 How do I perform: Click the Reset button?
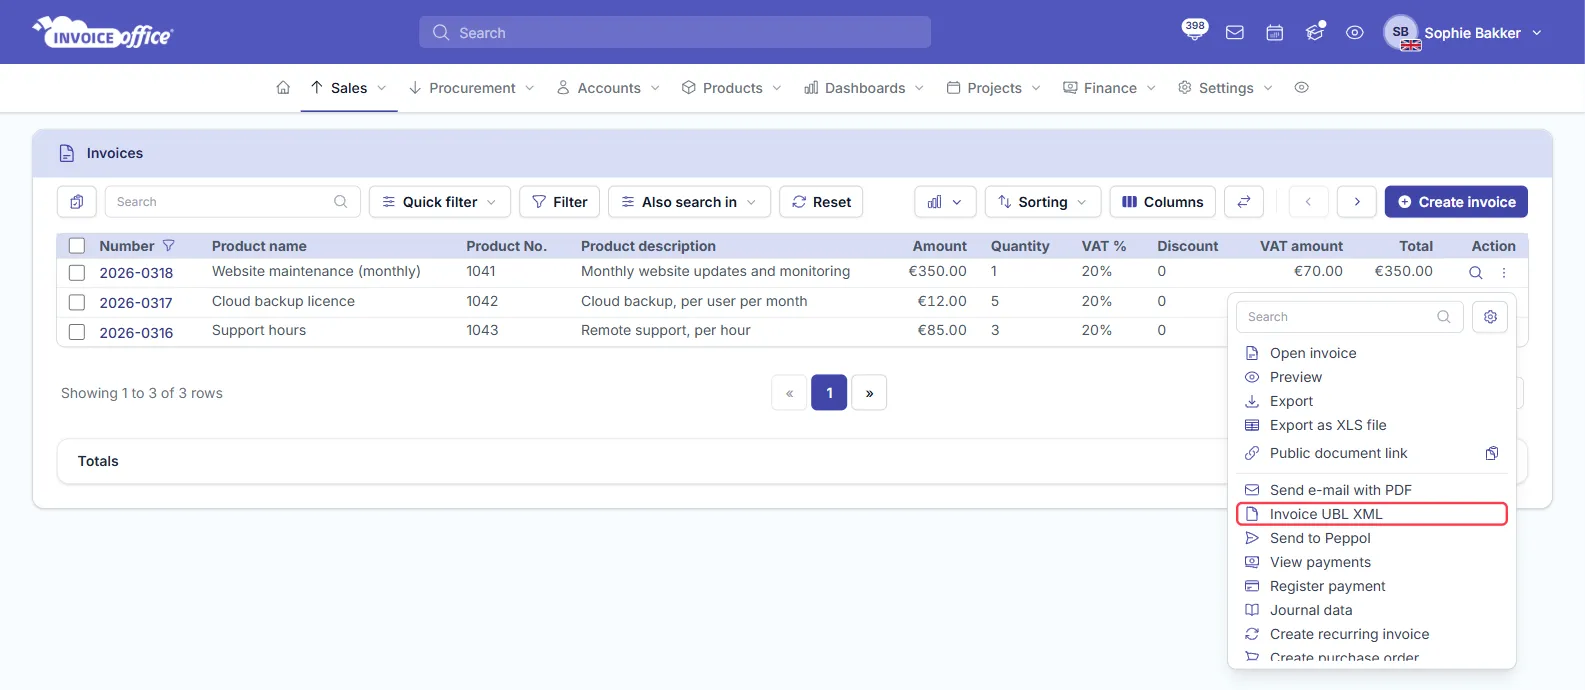tap(821, 202)
